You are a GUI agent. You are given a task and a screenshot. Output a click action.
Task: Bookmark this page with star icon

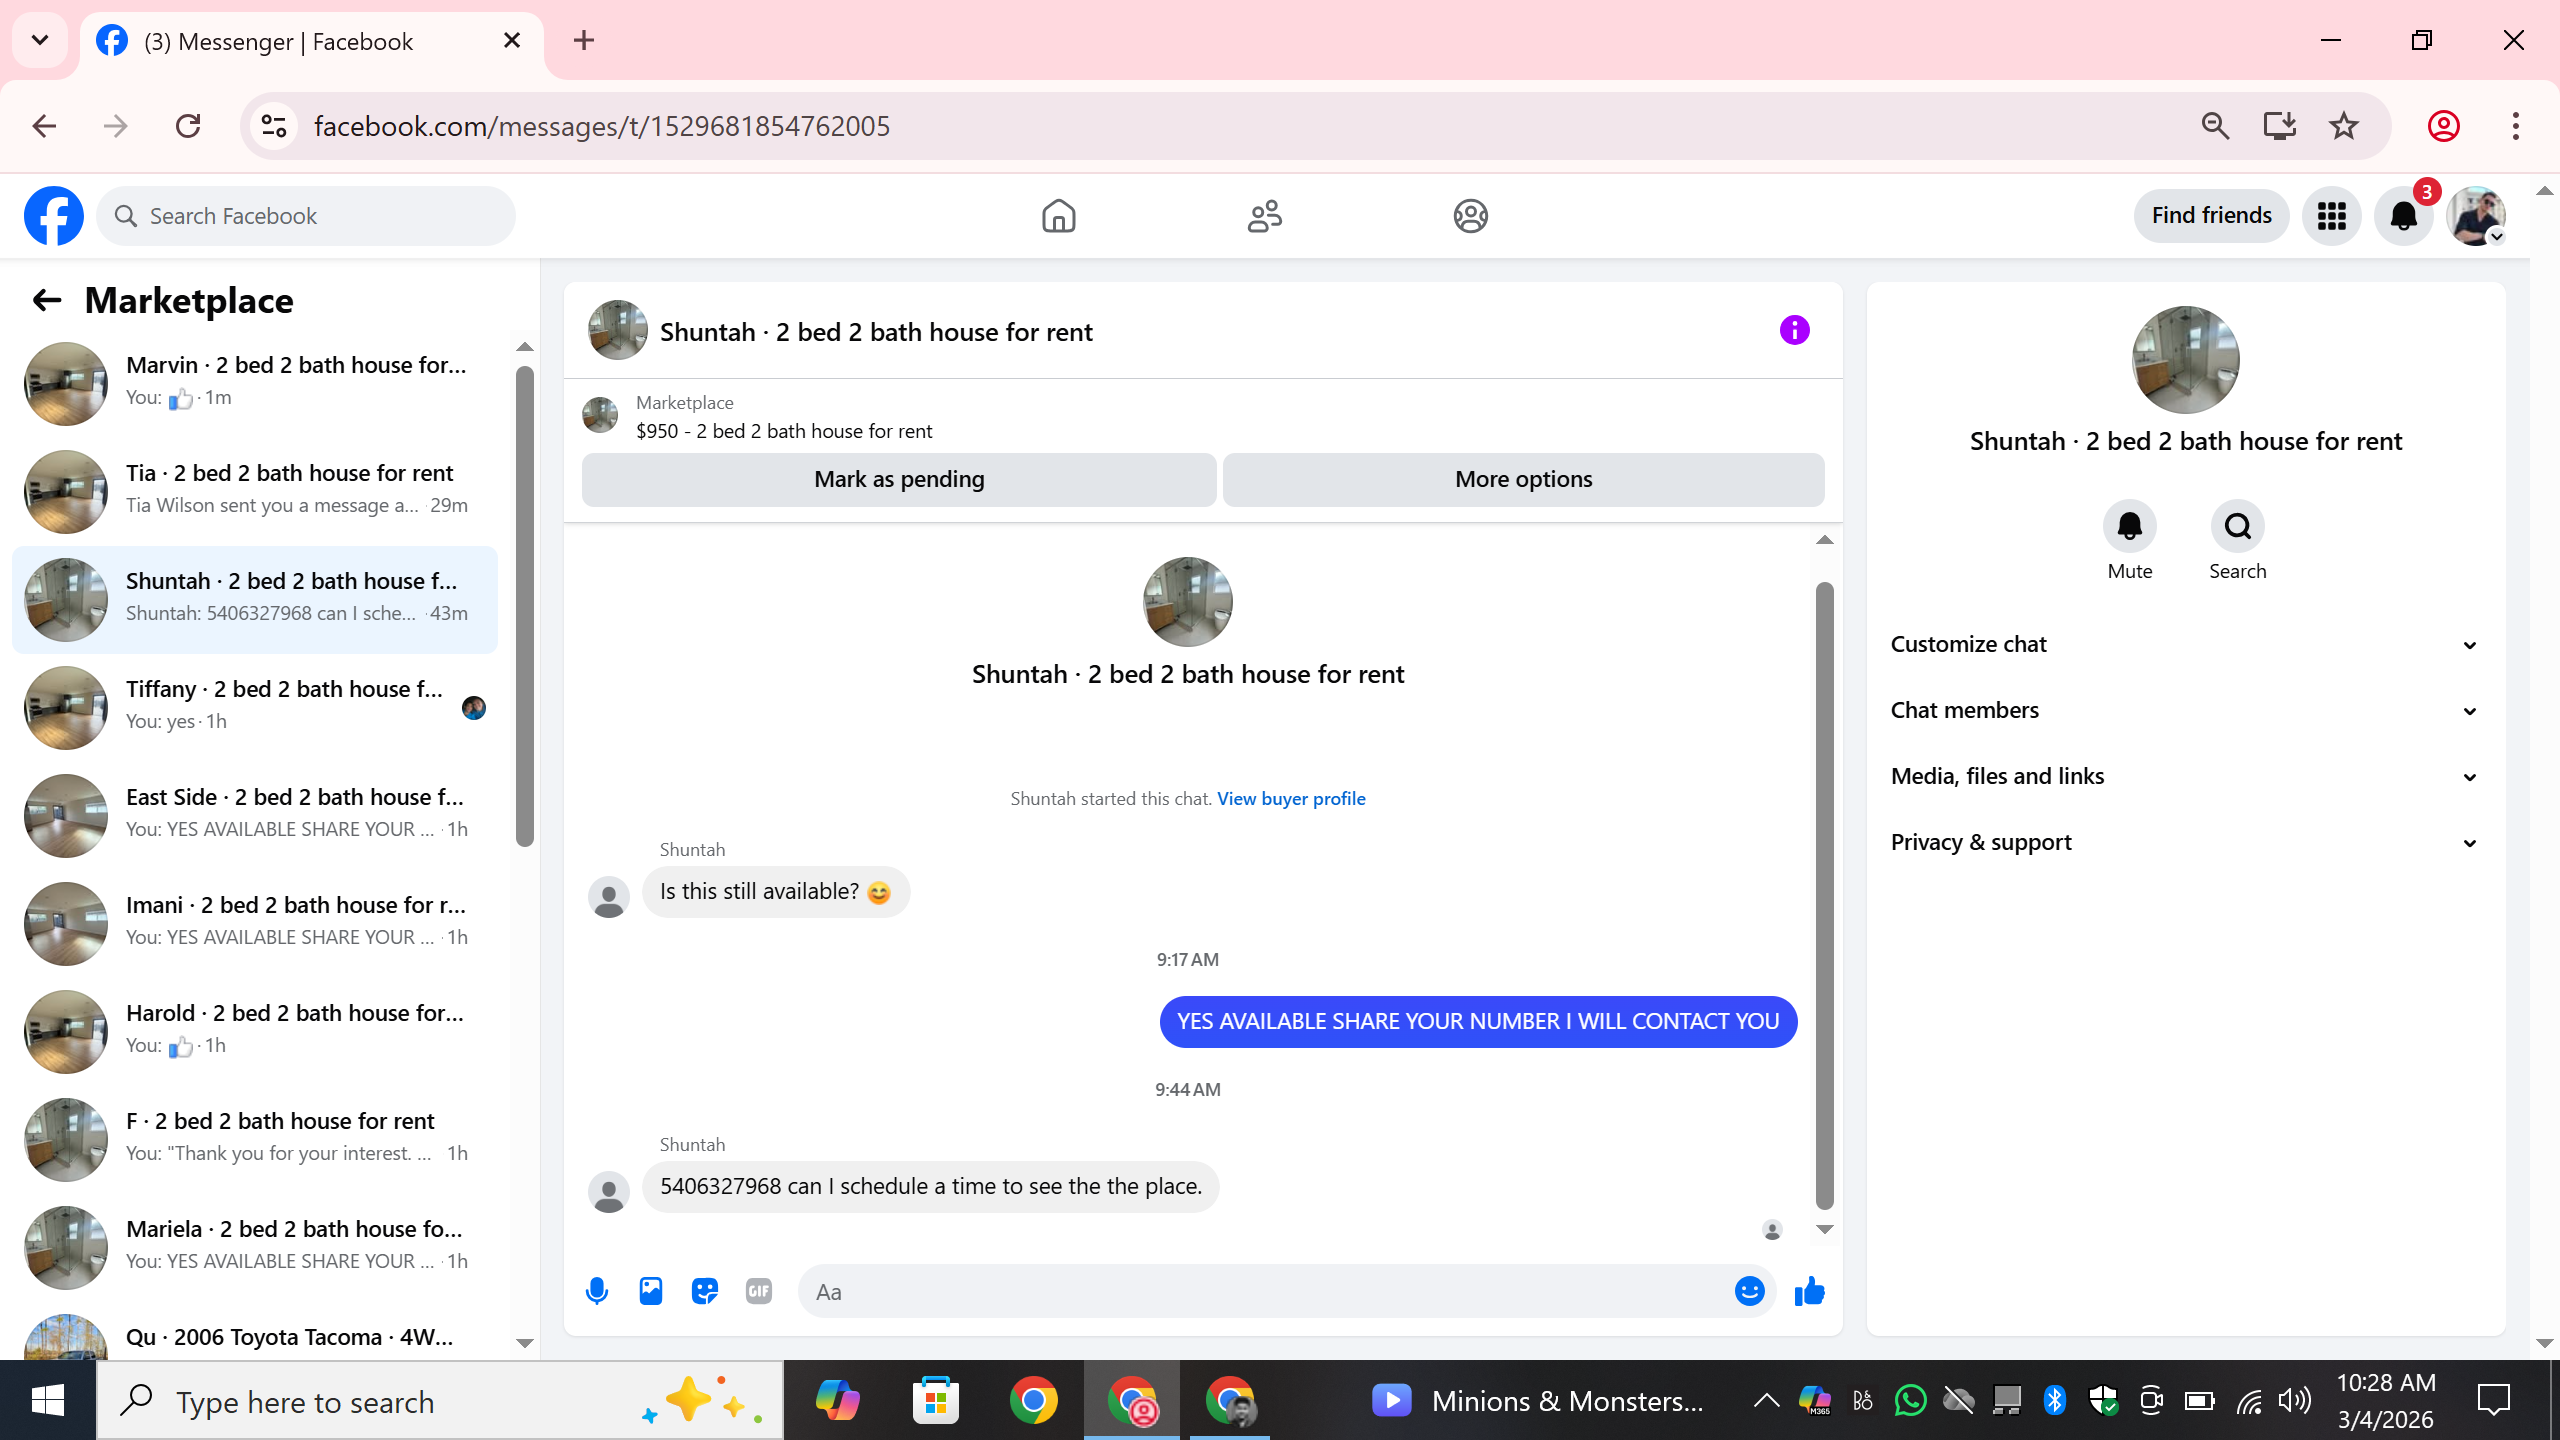pyautogui.click(x=2343, y=126)
